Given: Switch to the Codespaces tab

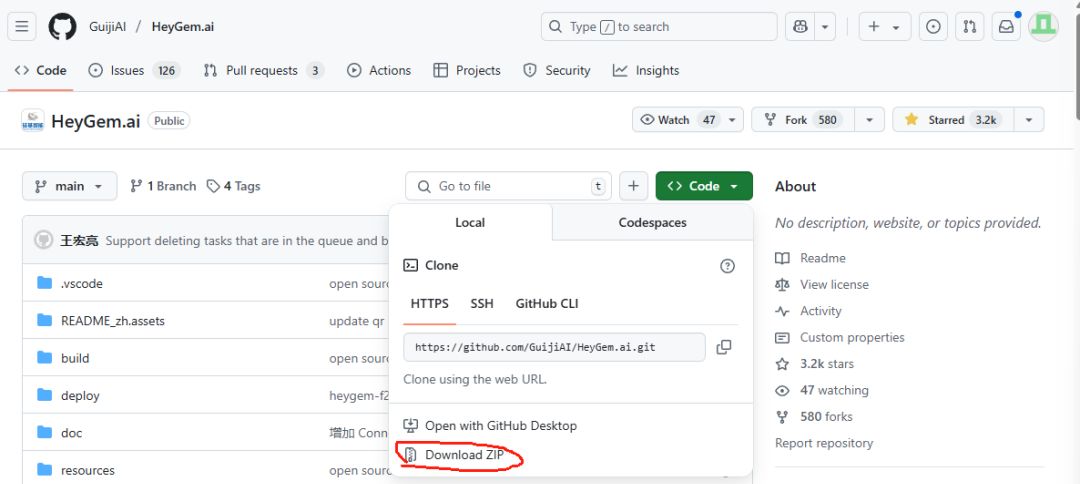Looking at the screenshot, I should pos(652,223).
